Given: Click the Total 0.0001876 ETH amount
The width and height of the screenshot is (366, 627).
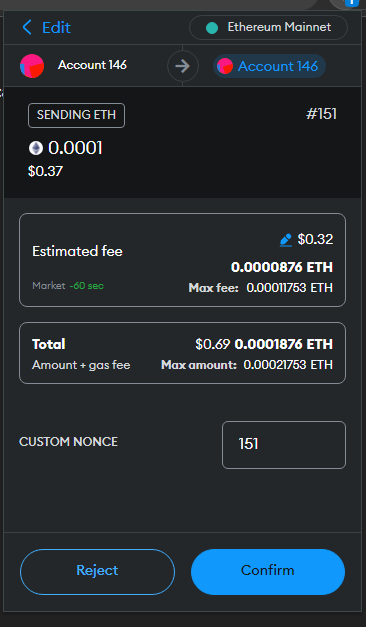Looking at the screenshot, I should 284,344.
